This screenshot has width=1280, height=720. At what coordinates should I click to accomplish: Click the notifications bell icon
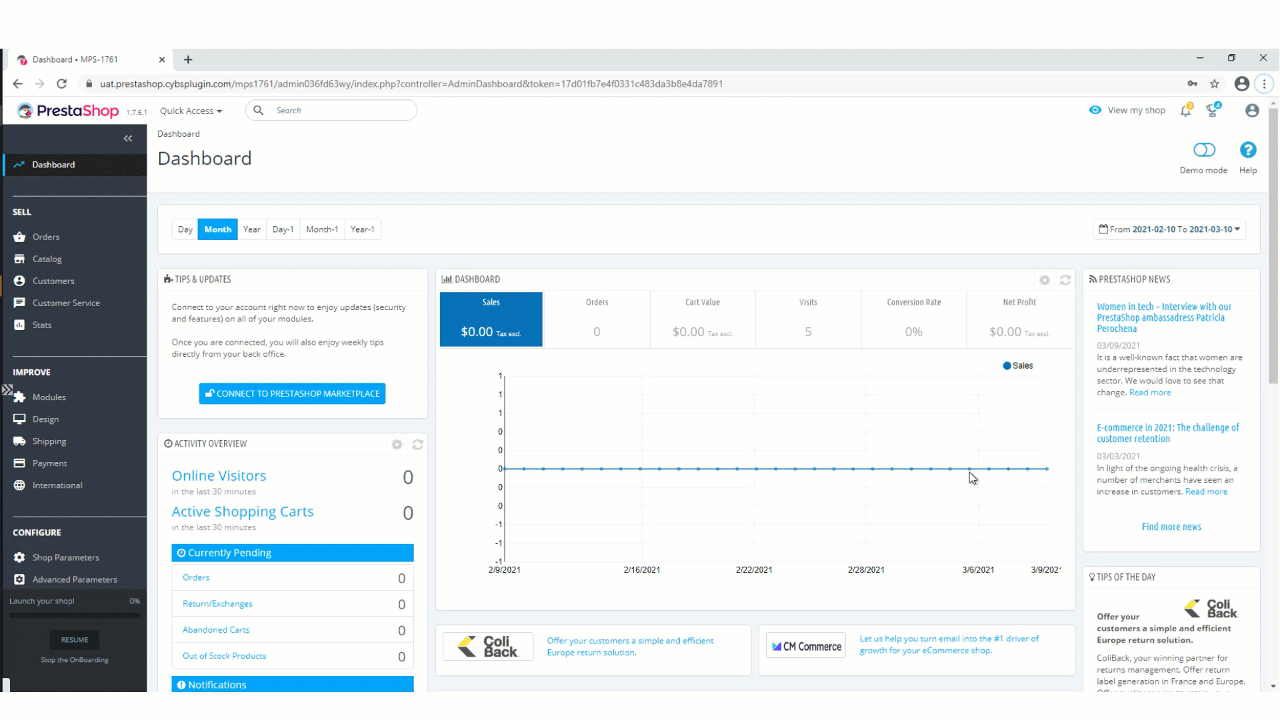[1185, 111]
